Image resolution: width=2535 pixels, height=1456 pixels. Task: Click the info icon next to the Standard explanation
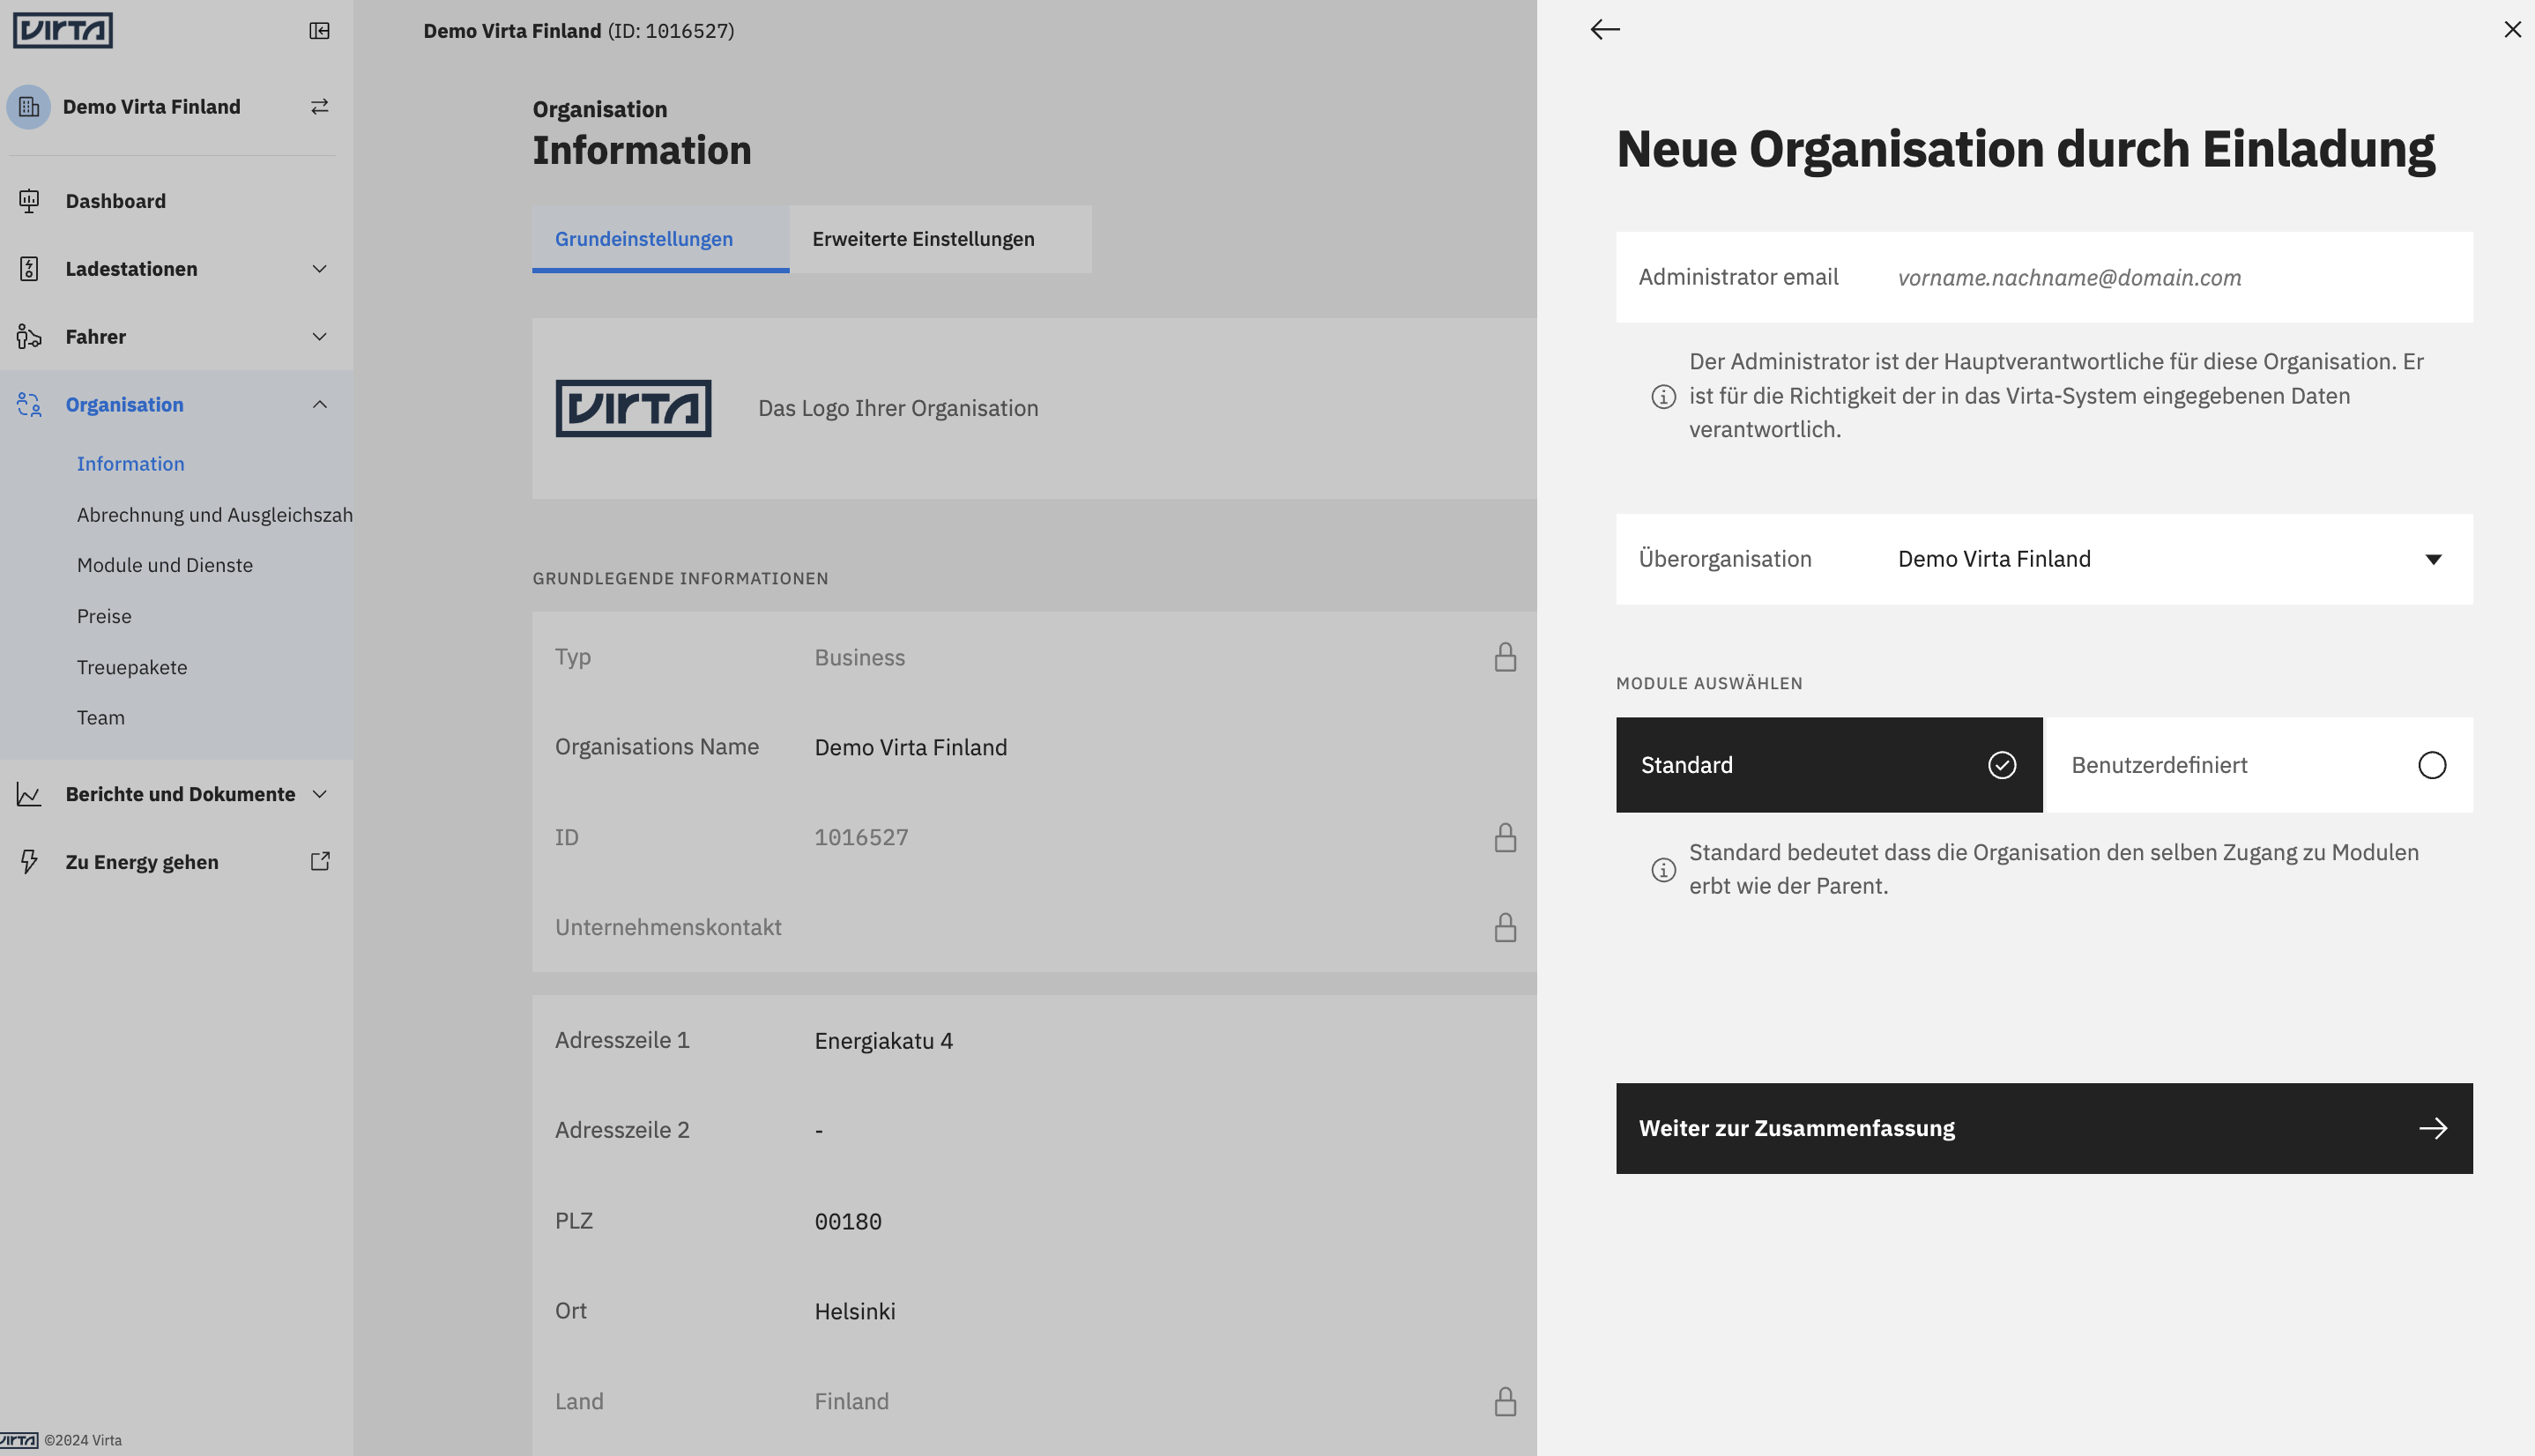[x=1663, y=870]
